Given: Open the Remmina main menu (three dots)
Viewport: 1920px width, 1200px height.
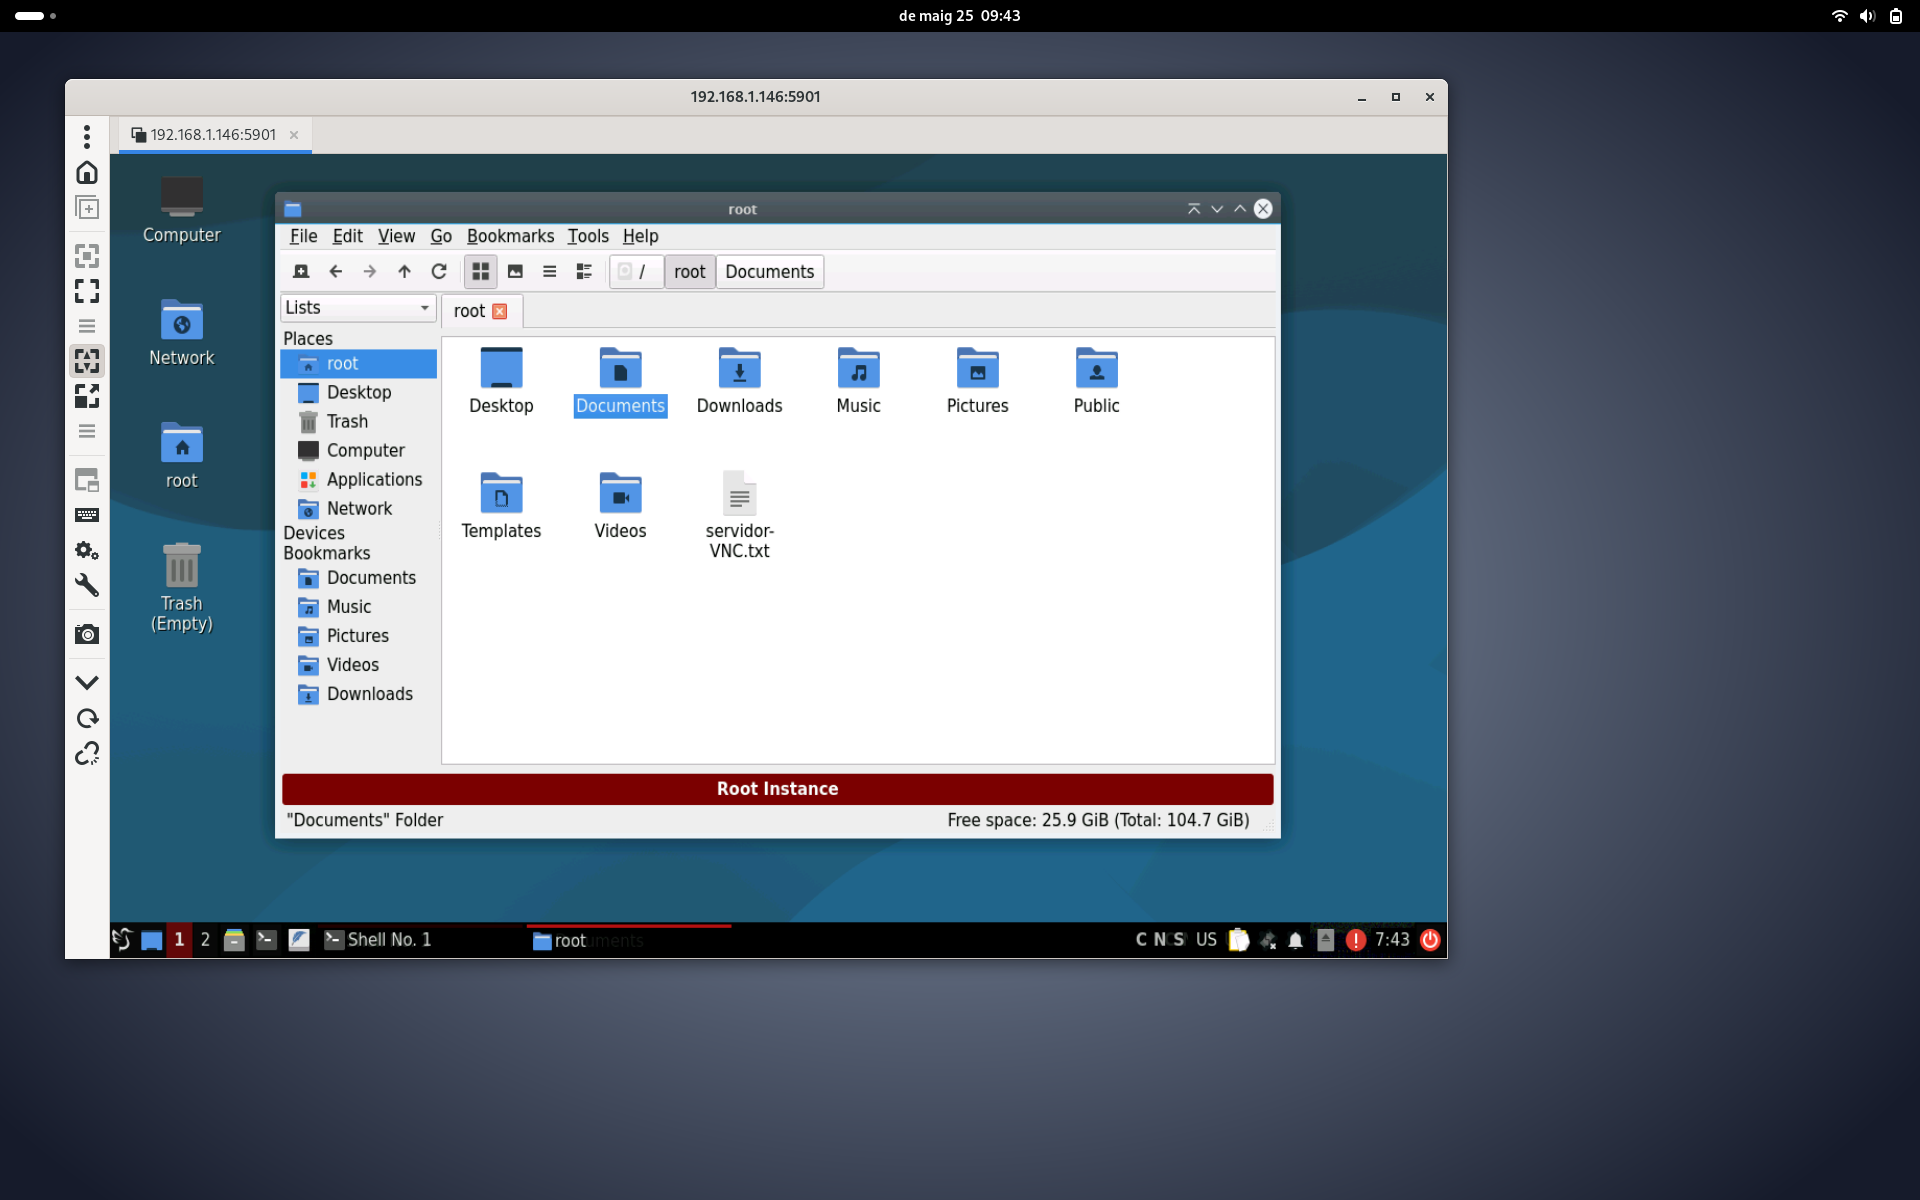Looking at the screenshot, I should click(87, 136).
